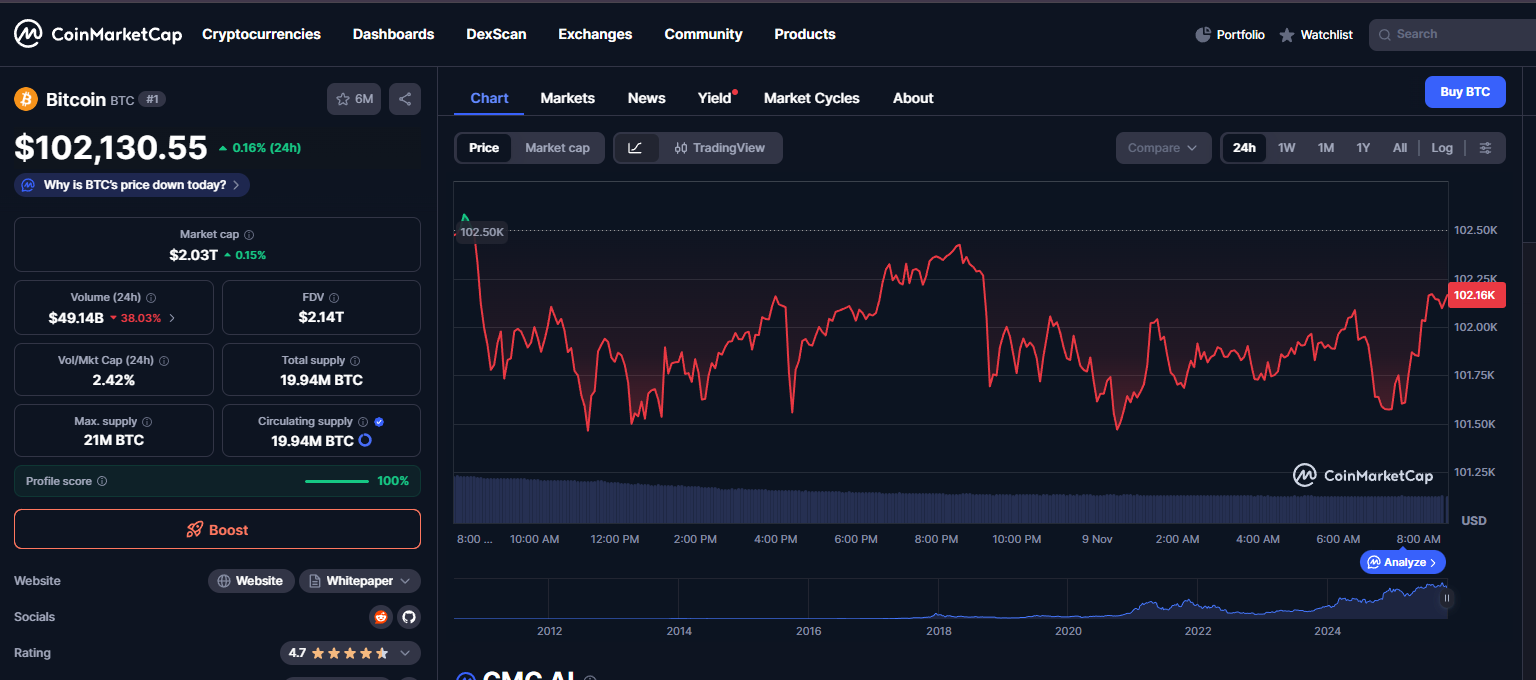
Task: Click the Buy BTC button
Action: [1464, 92]
